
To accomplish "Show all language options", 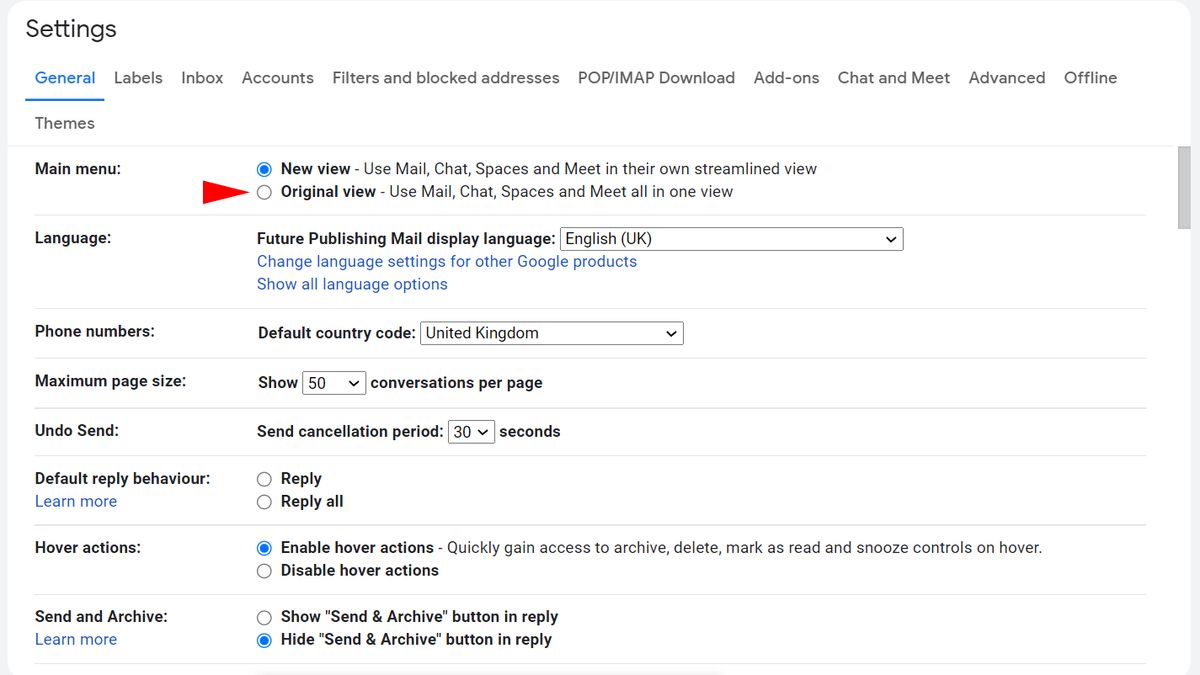I will [x=352, y=284].
